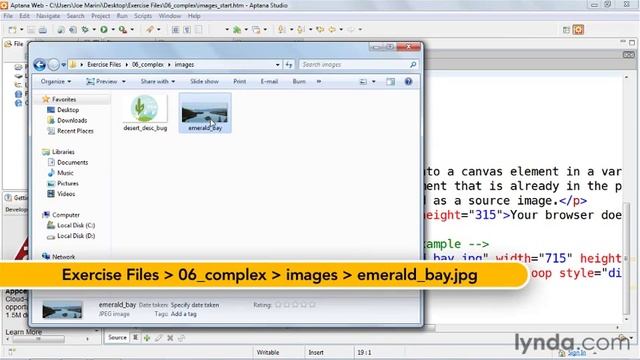
Task: Click the Debug bug icon in Aptana toolbar
Action: [x=84, y=29]
